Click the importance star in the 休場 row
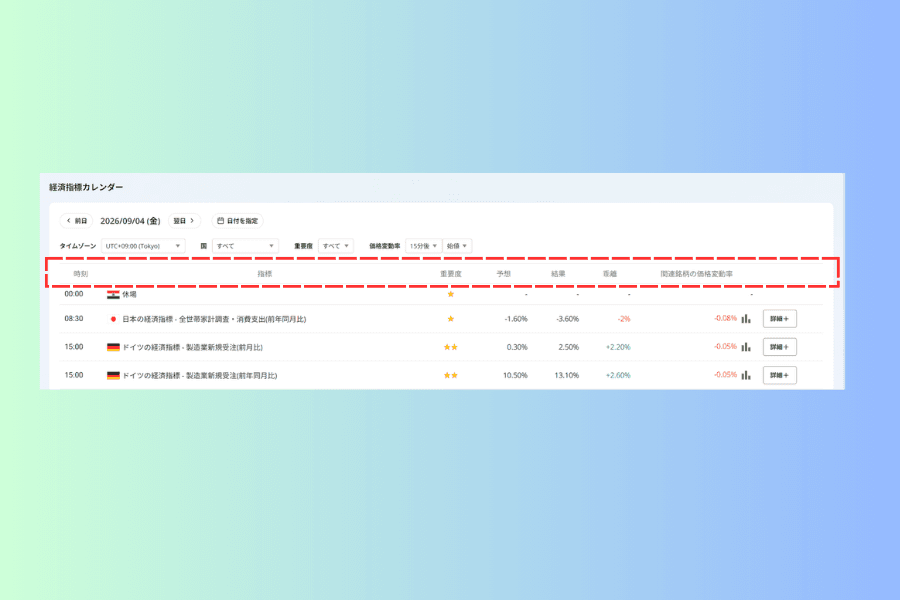The image size is (900, 600). pyautogui.click(x=451, y=295)
